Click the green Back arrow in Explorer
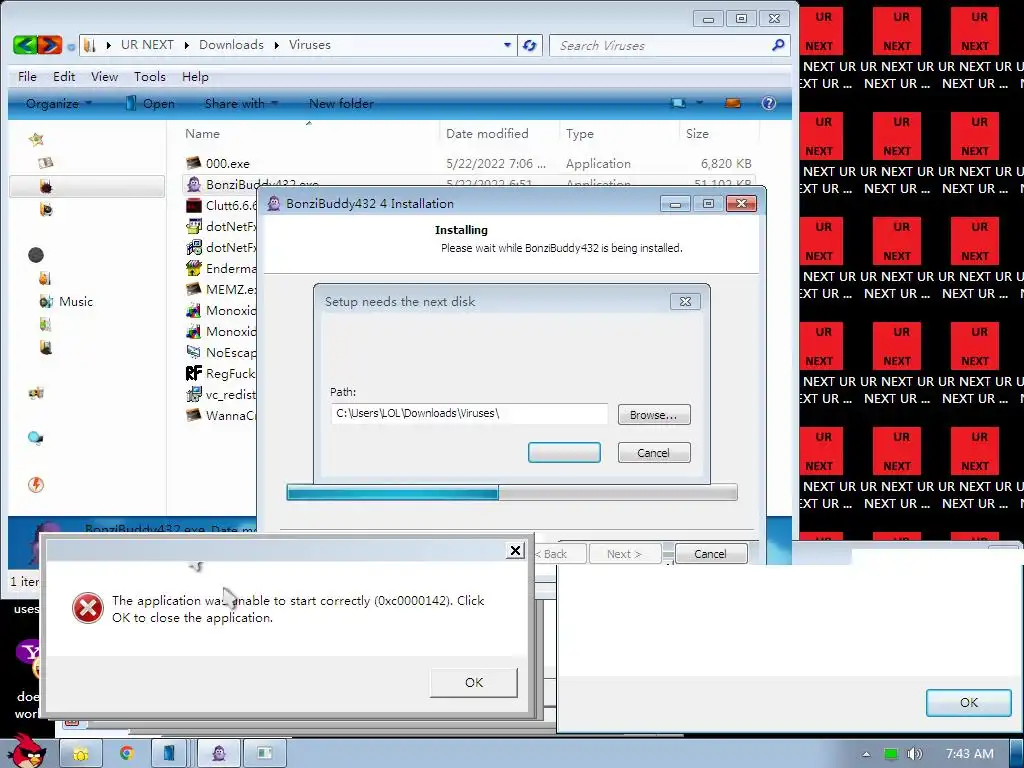 [x=25, y=44]
